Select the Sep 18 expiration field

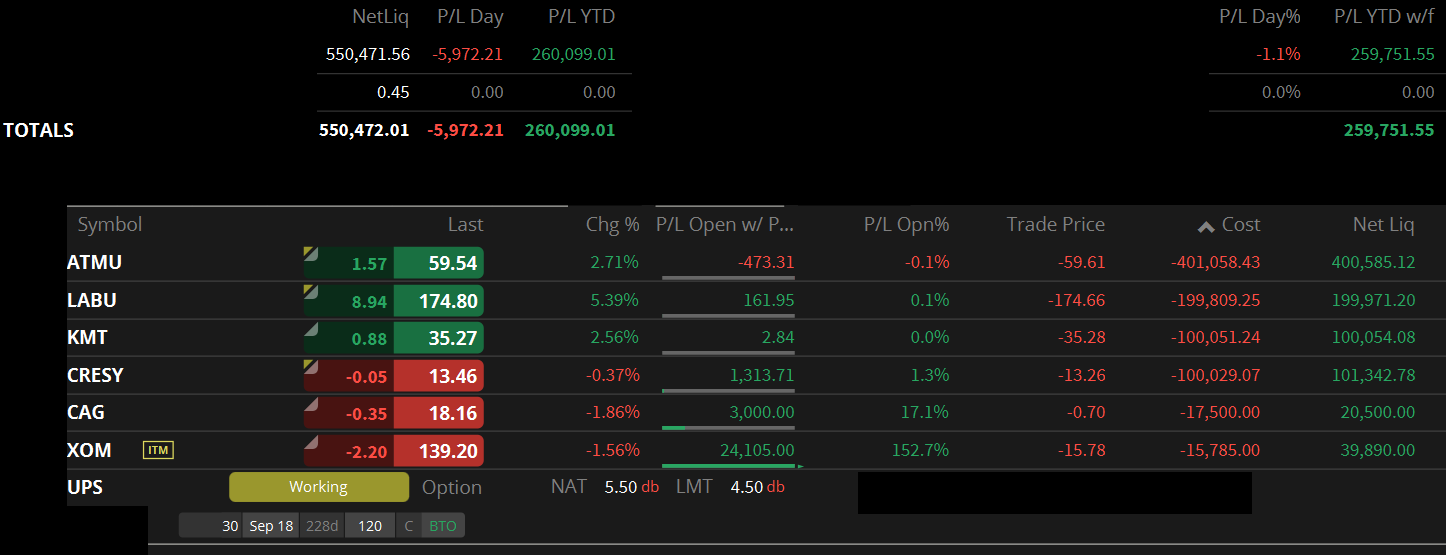271,526
